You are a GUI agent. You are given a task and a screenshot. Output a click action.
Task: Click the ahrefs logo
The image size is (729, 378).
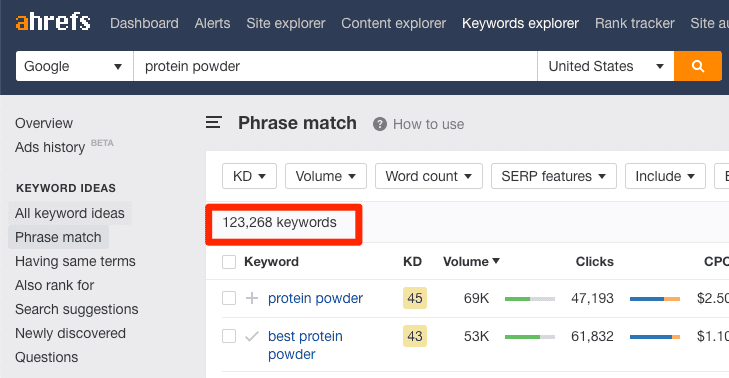tap(53, 22)
